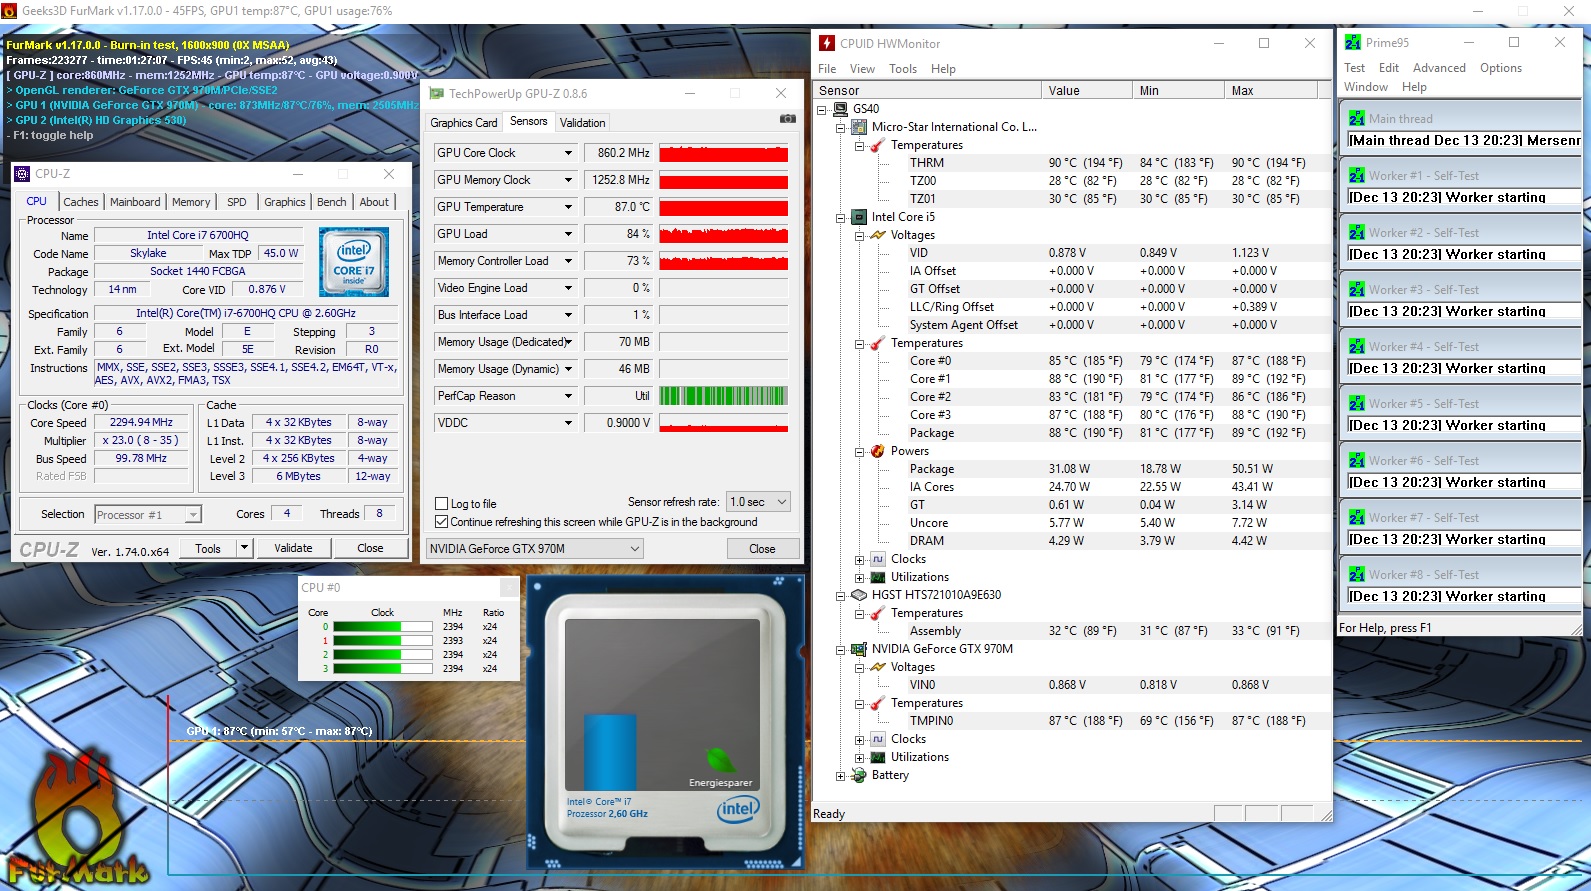Expand the Battery node in HWMonitor

coord(840,775)
